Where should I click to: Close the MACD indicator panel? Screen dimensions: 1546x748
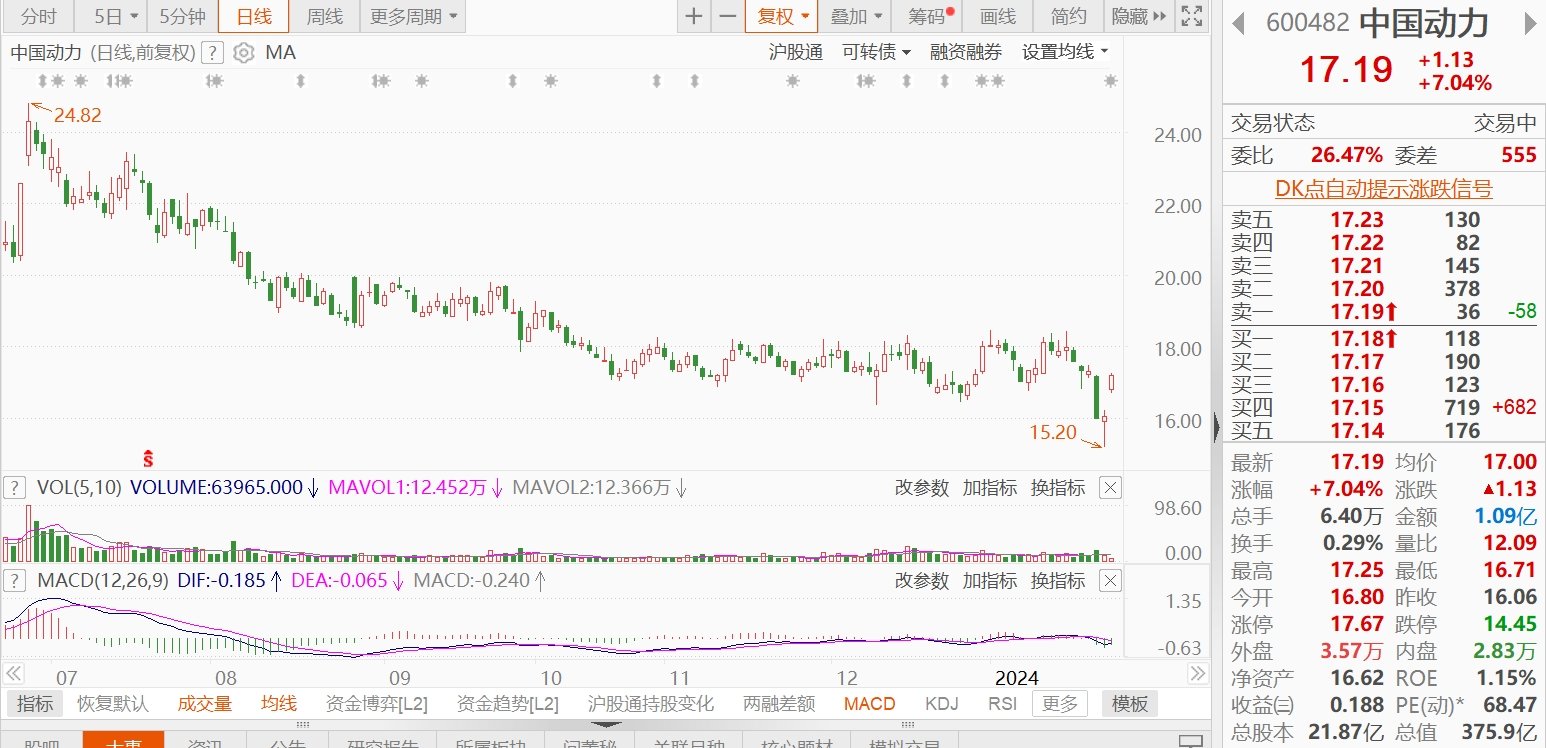pos(1110,580)
